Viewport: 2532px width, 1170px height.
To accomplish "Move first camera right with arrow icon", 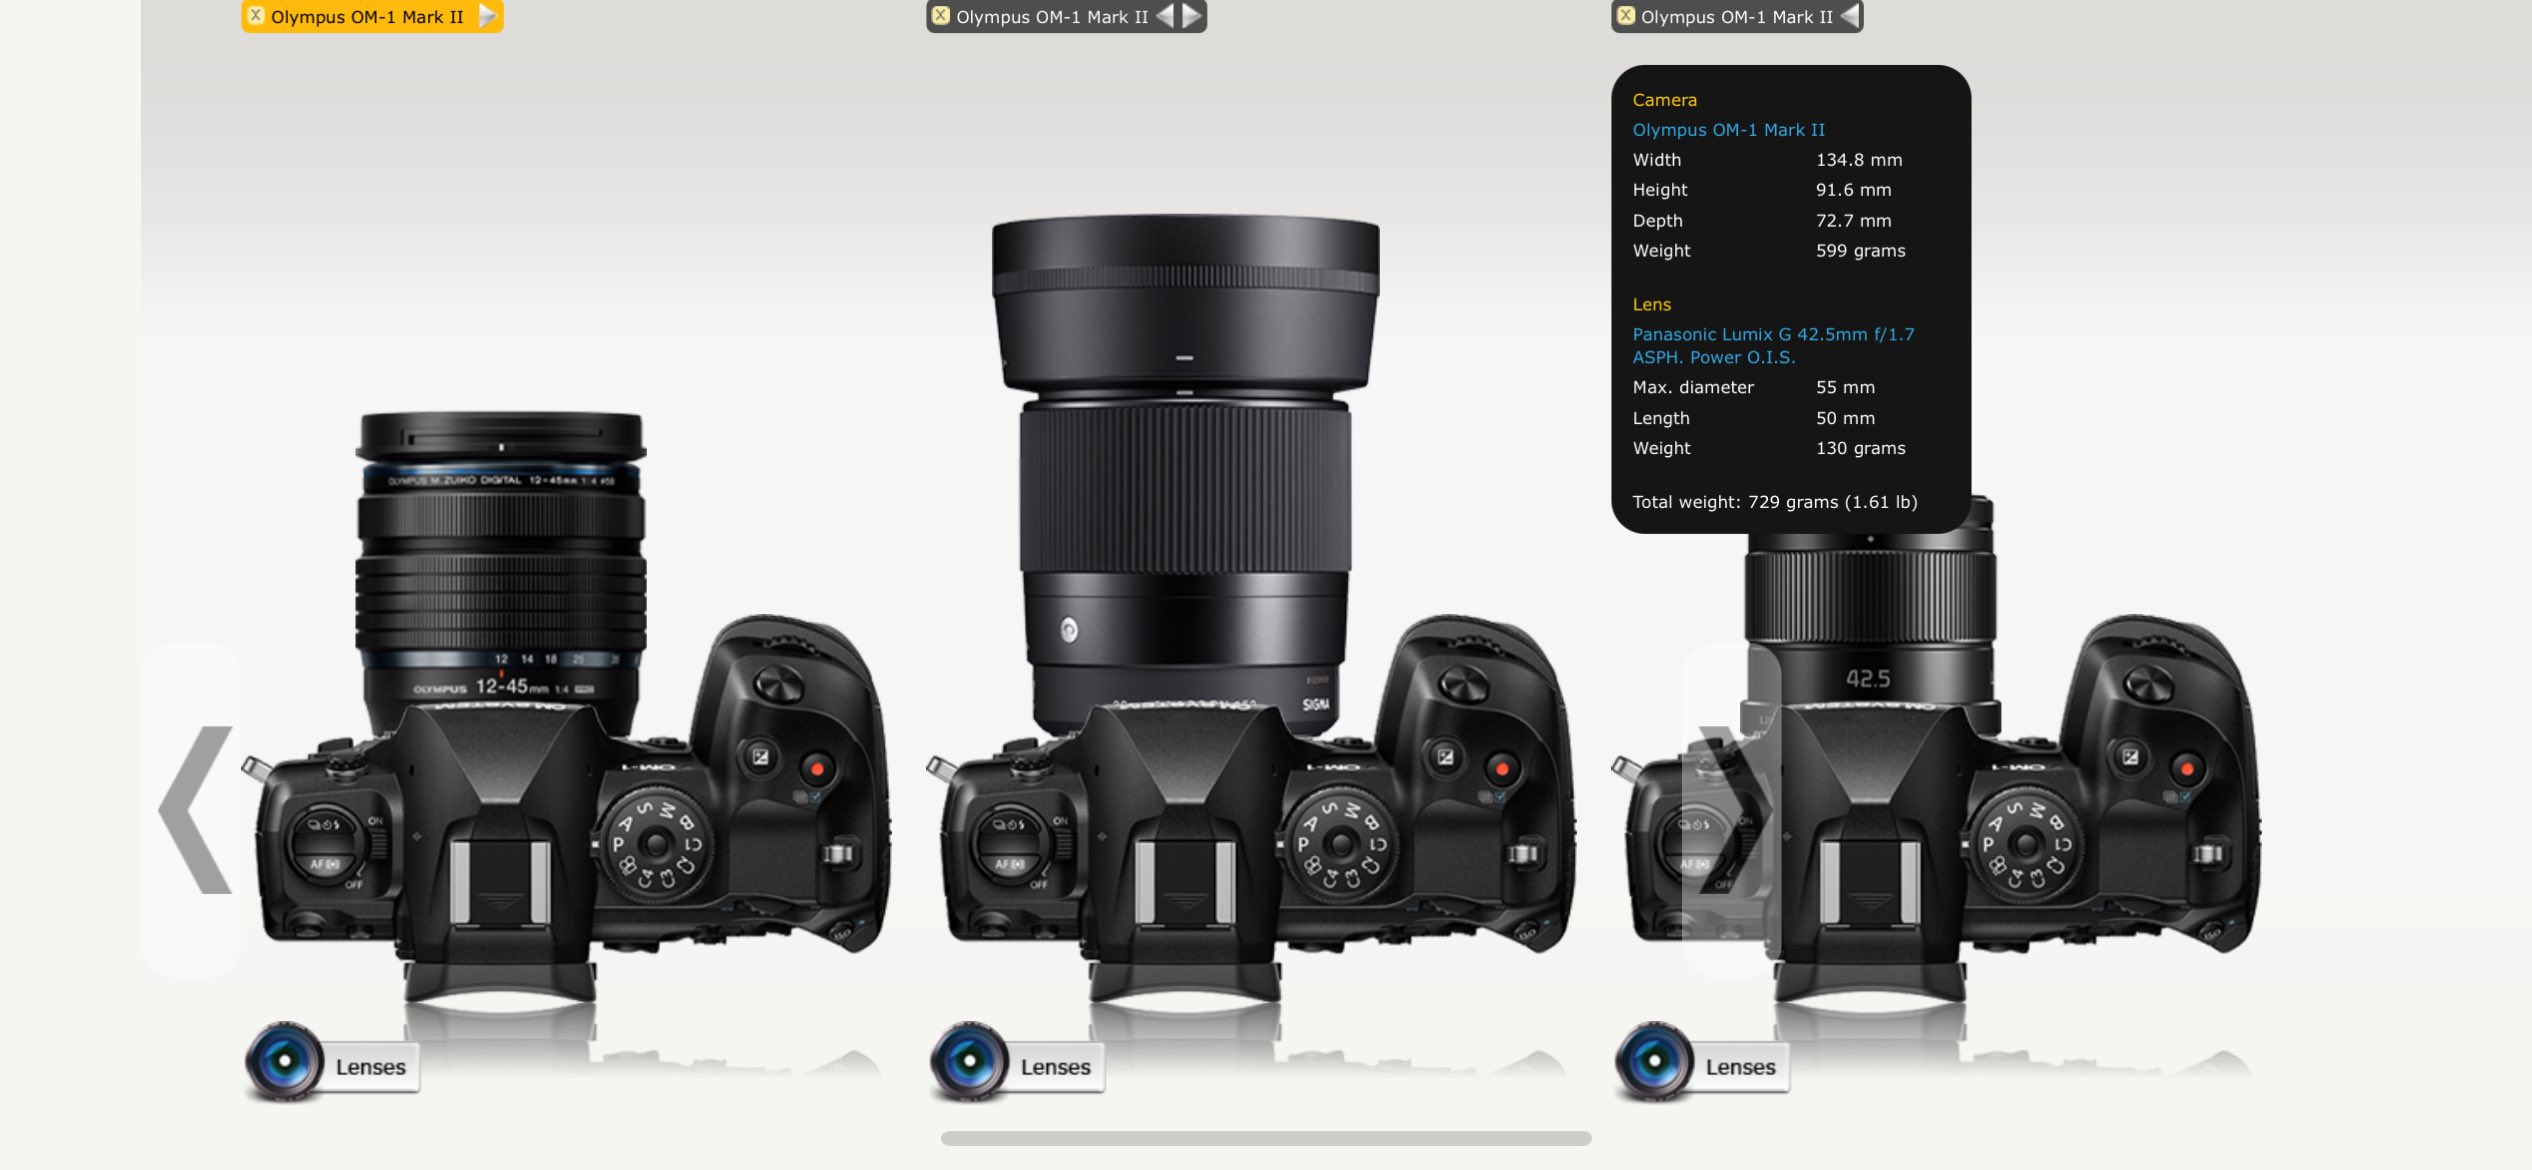I will click(487, 16).
